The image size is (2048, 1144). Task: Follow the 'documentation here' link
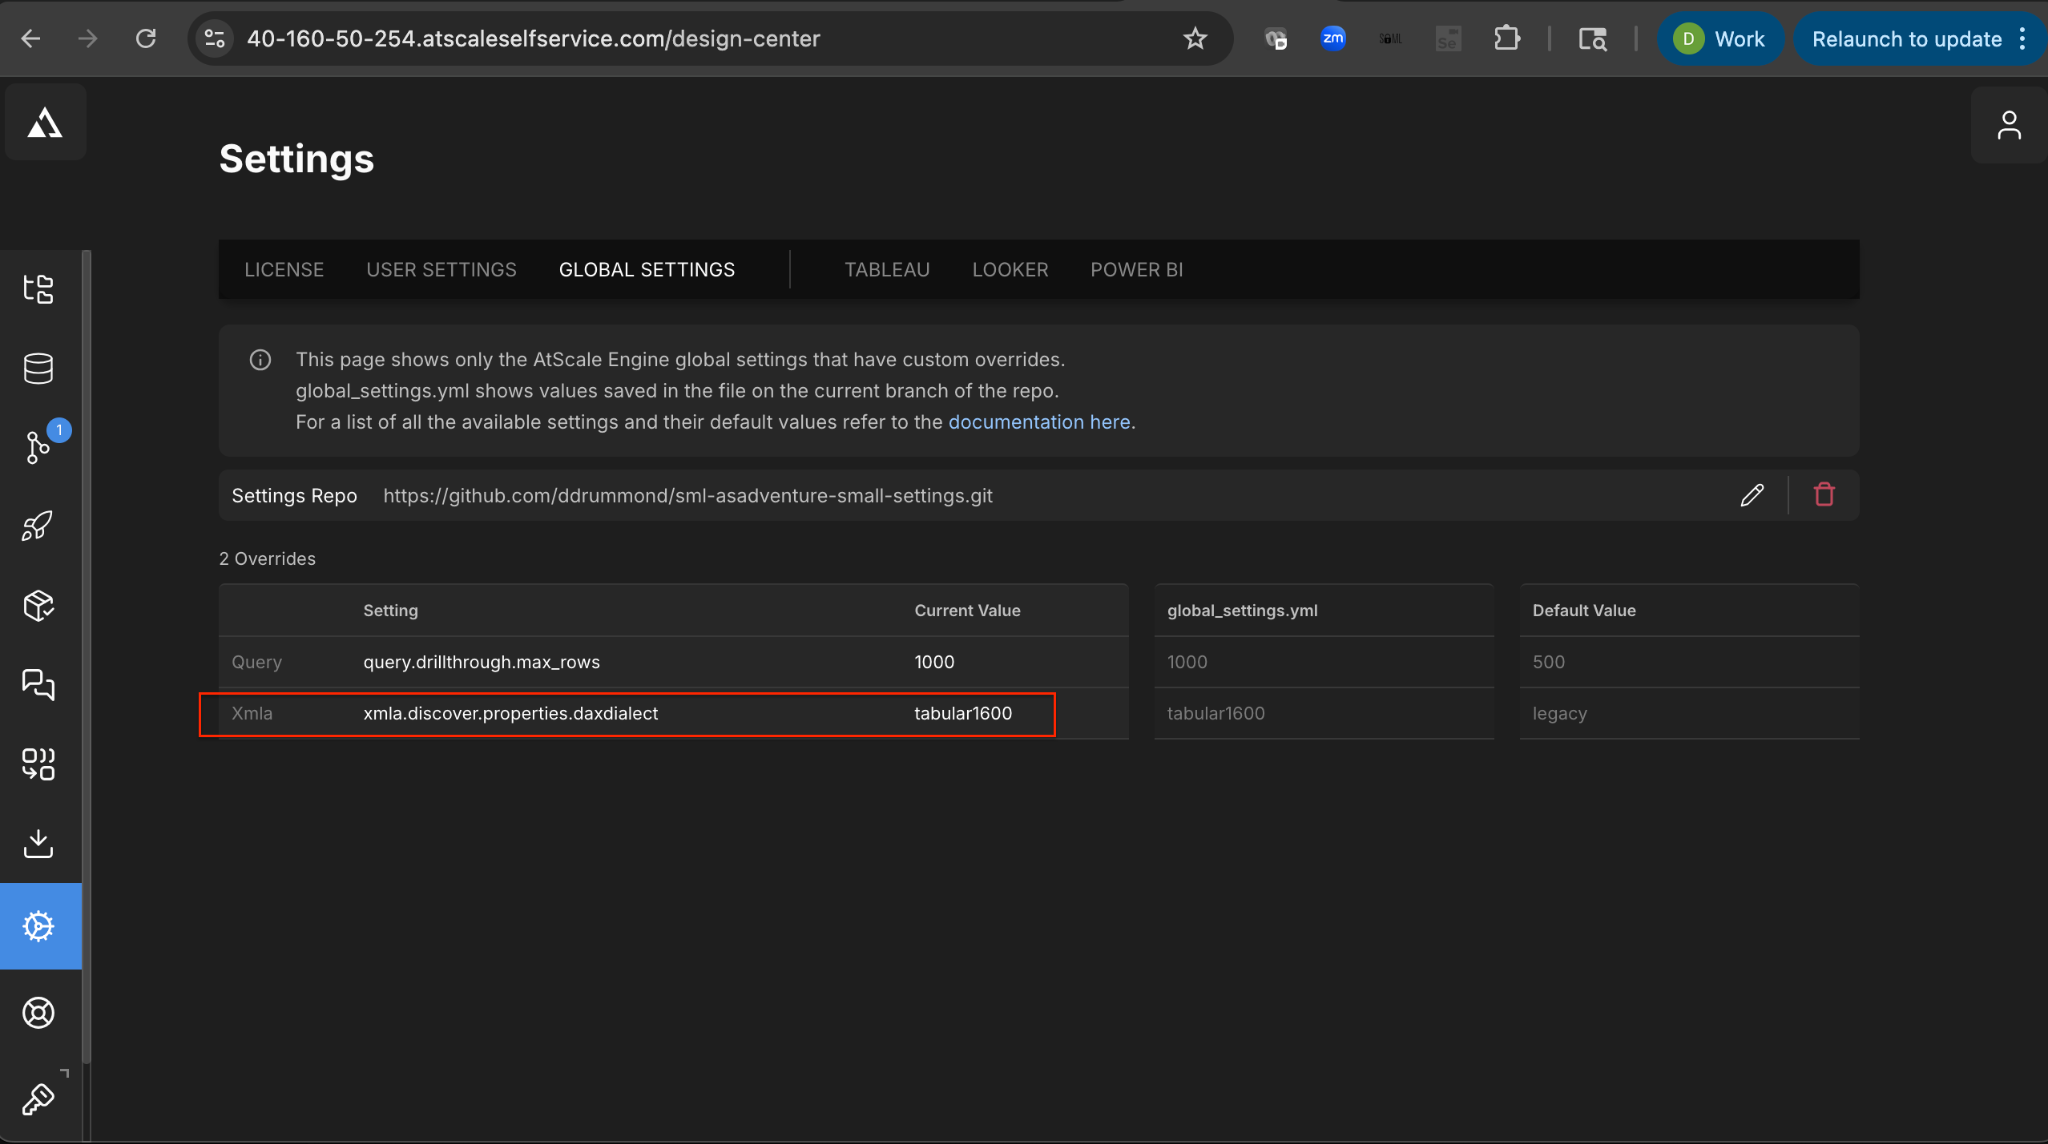click(x=1039, y=422)
